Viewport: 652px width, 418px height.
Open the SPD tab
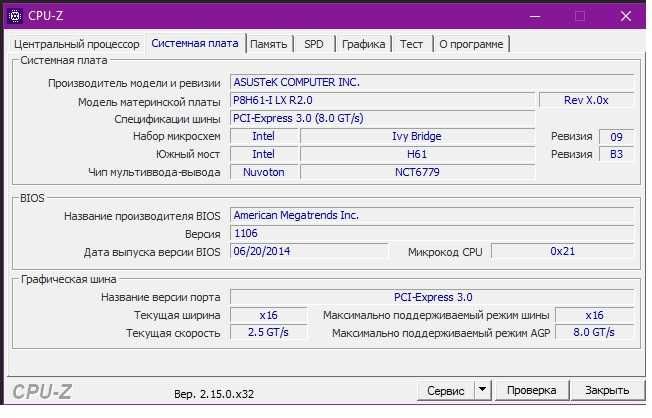[314, 44]
